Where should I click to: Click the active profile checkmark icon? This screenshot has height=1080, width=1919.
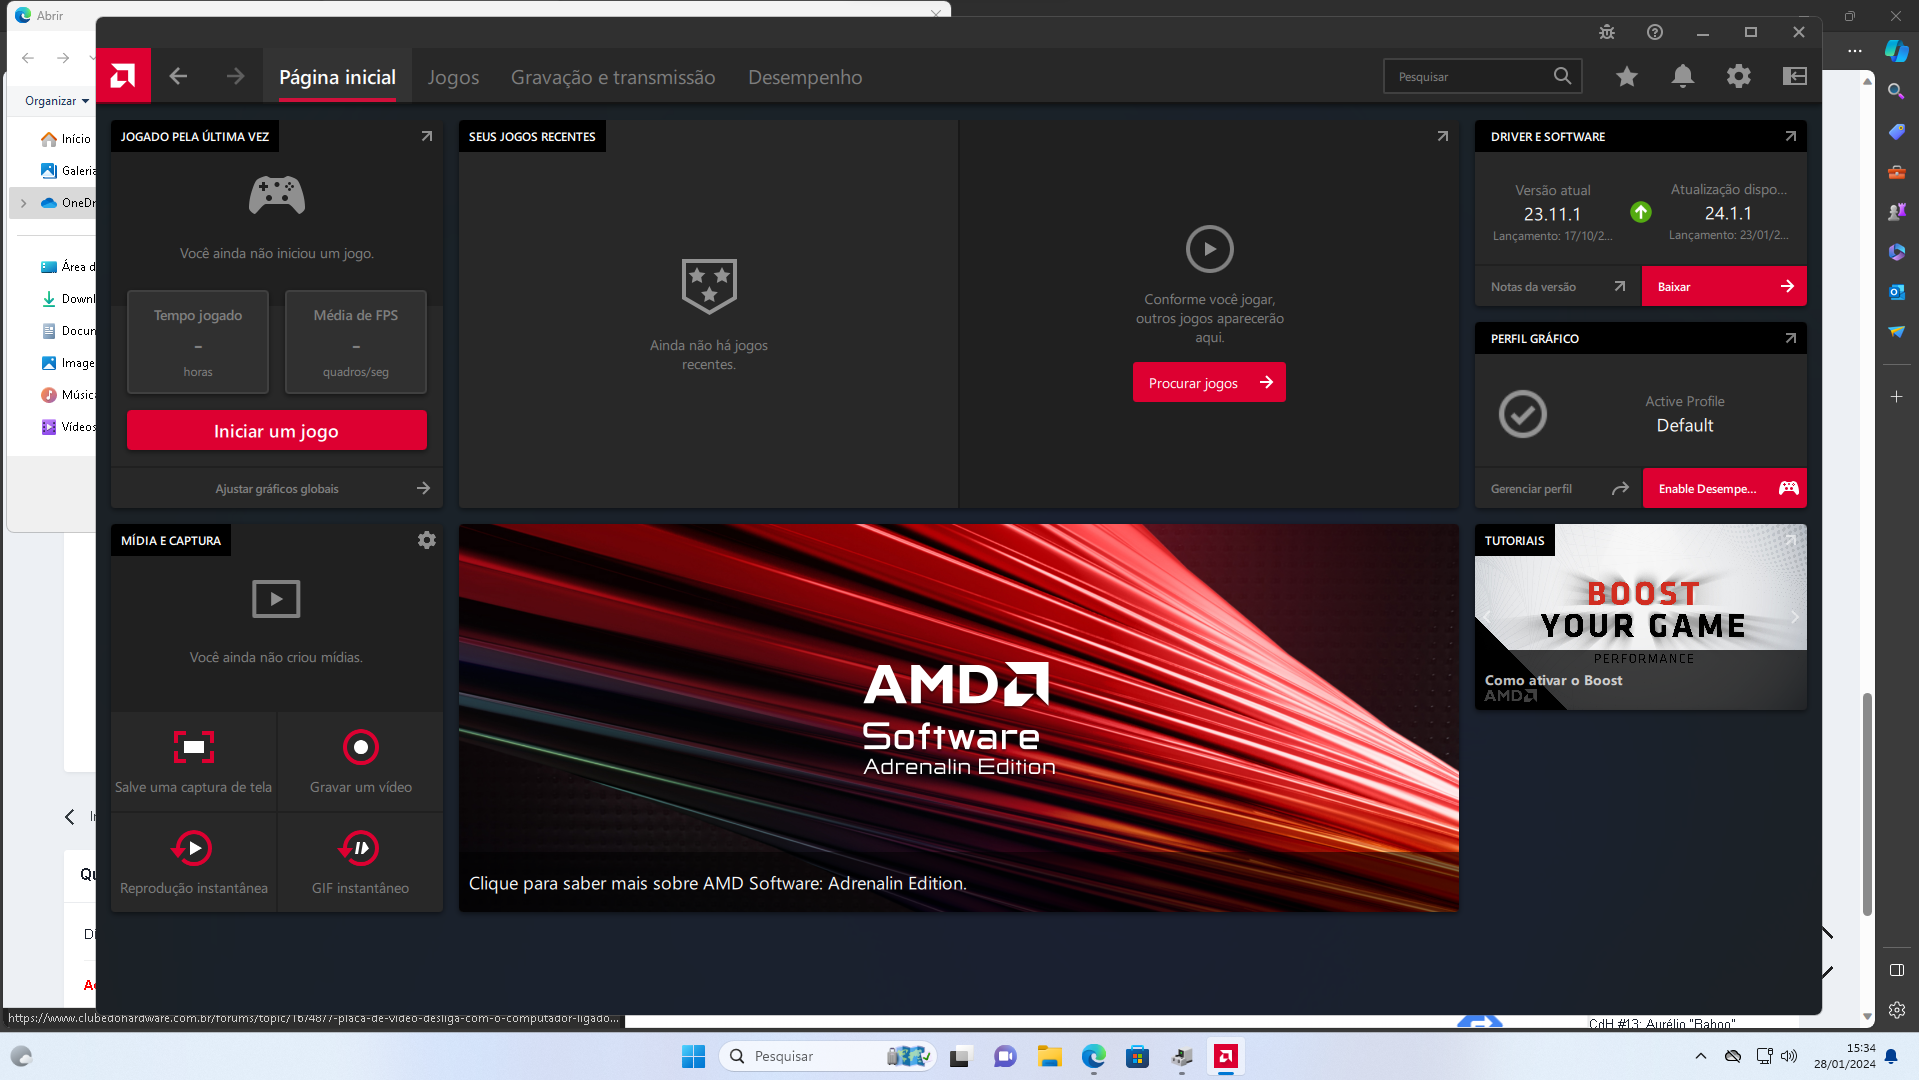[x=1523, y=414]
